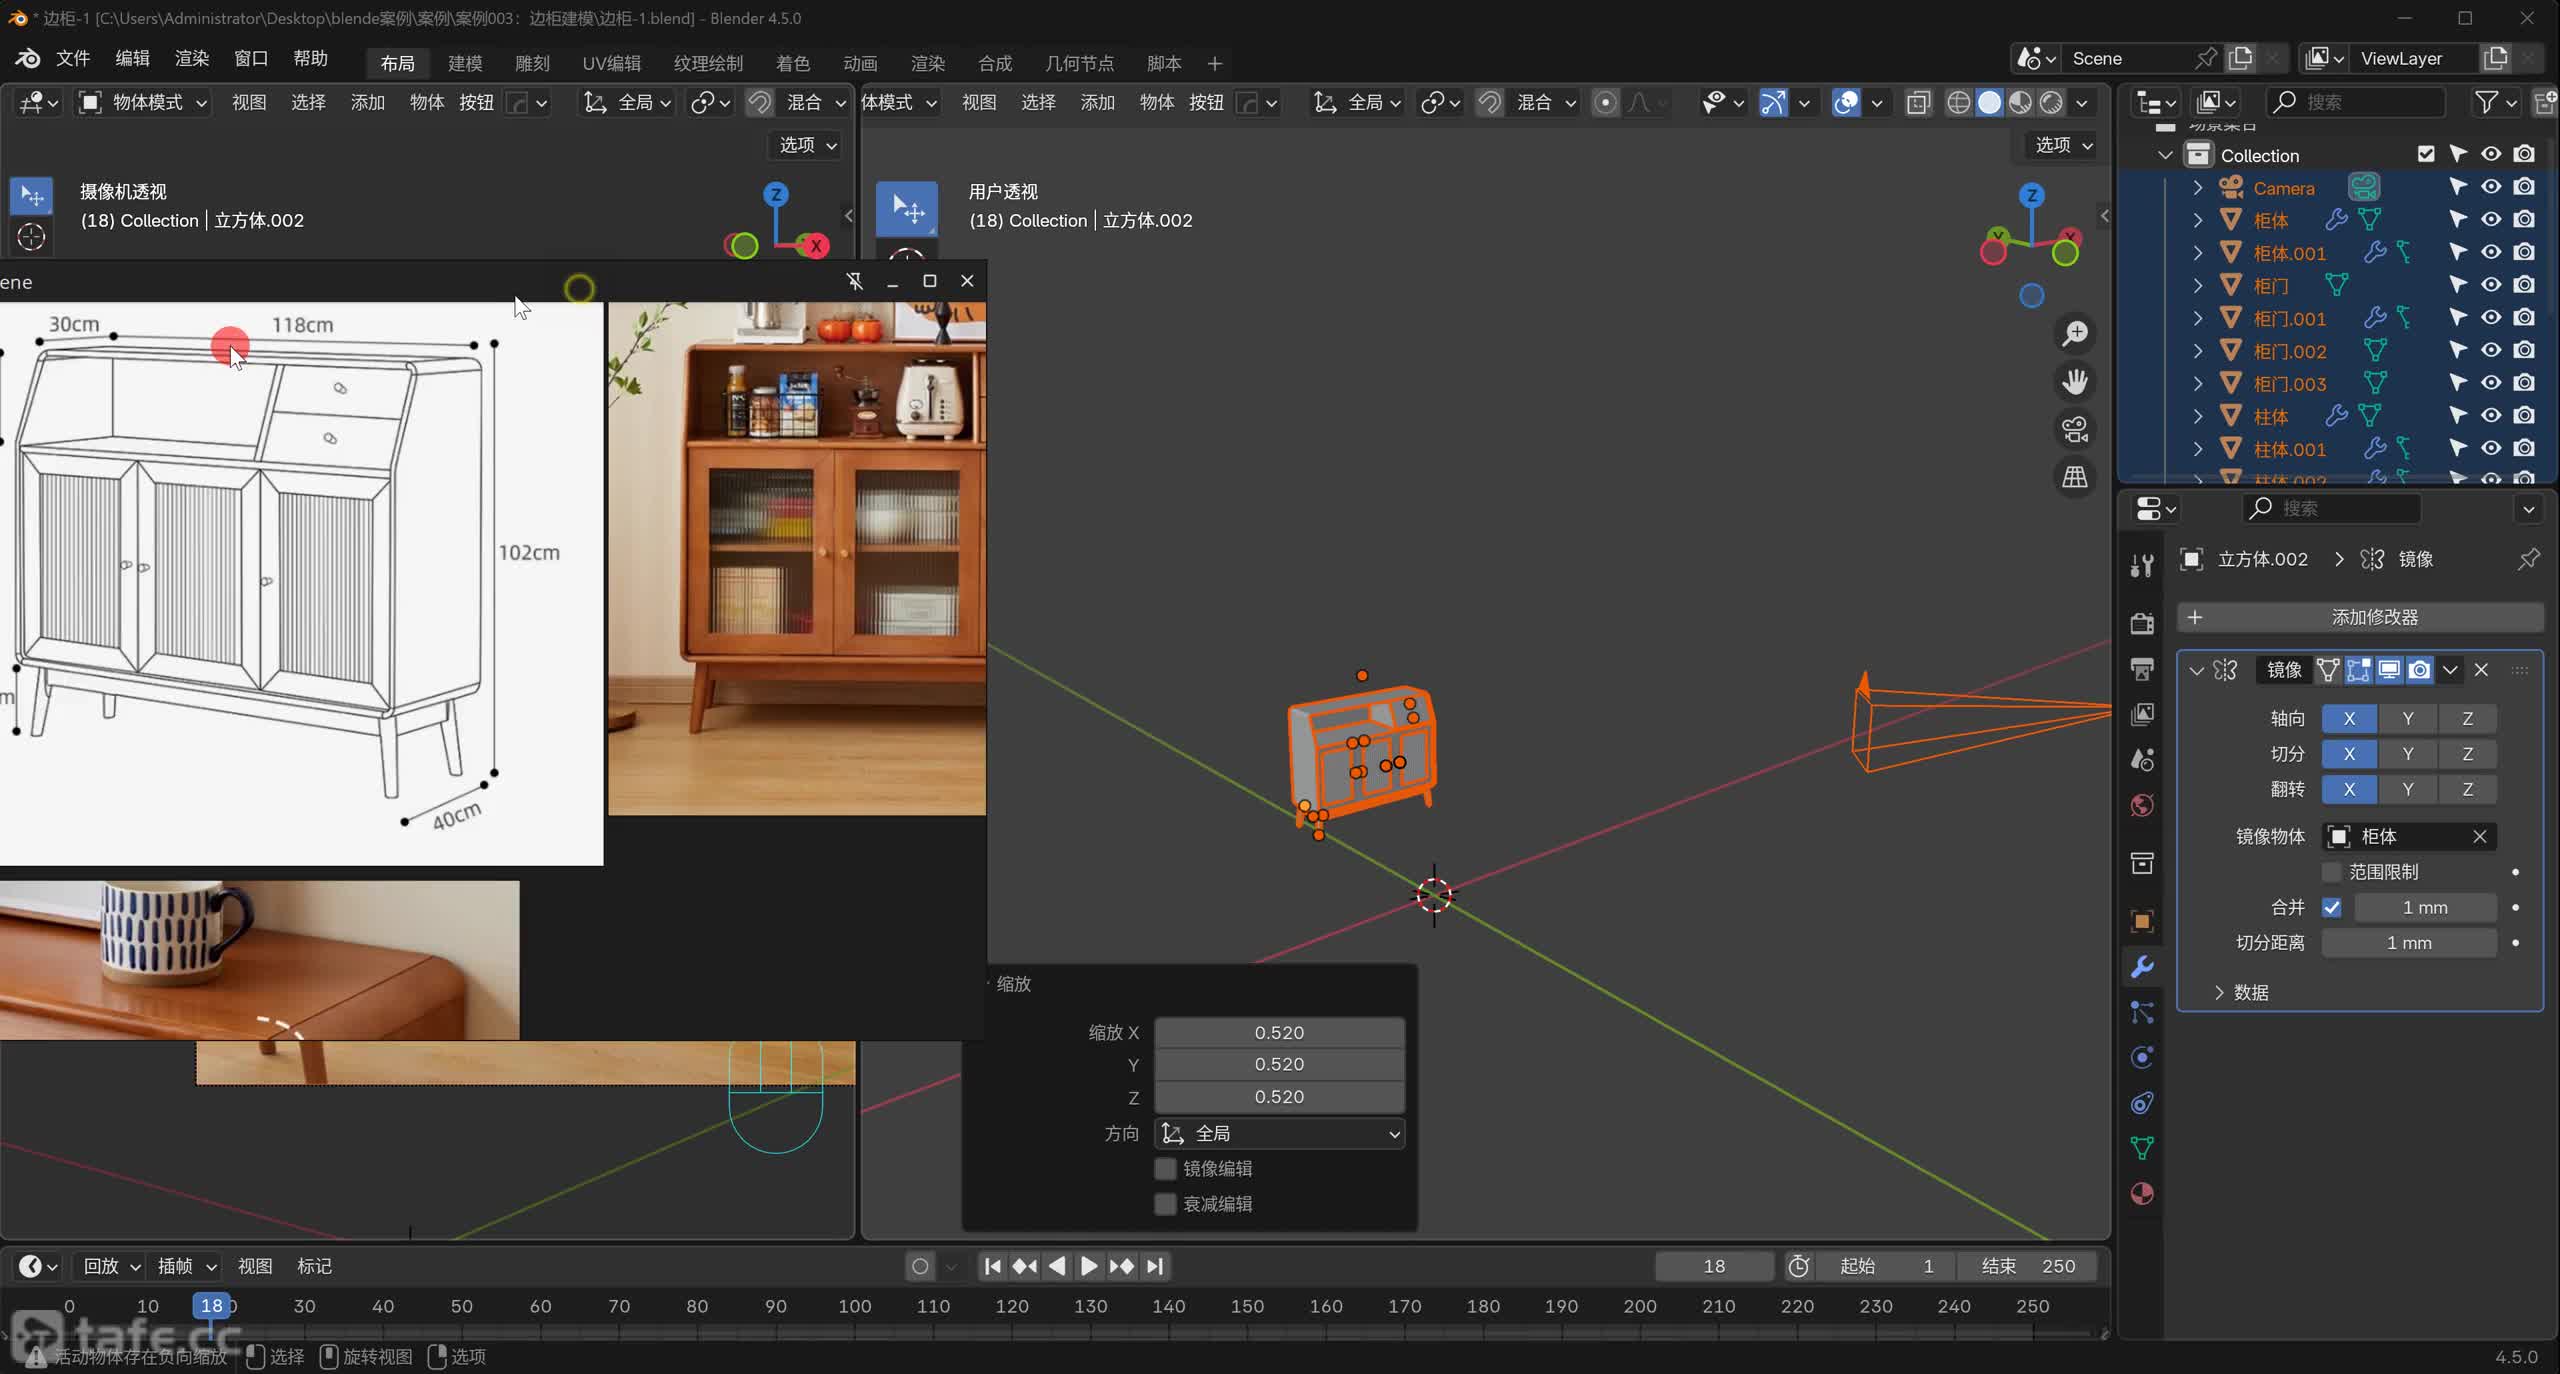Click the zoom view magnifier icon
2560x1374 pixels.
coord(2075,333)
